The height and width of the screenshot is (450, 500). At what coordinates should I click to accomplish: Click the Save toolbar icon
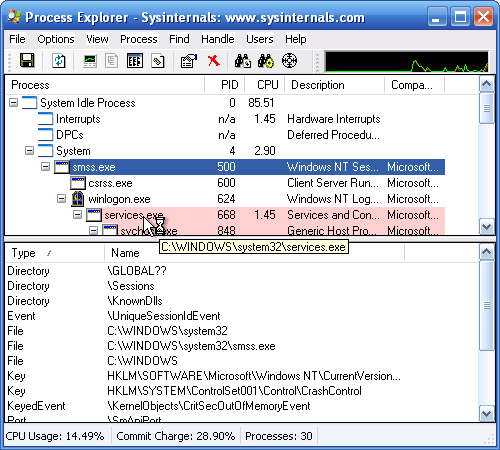pyautogui.click(x=27, y=61)
